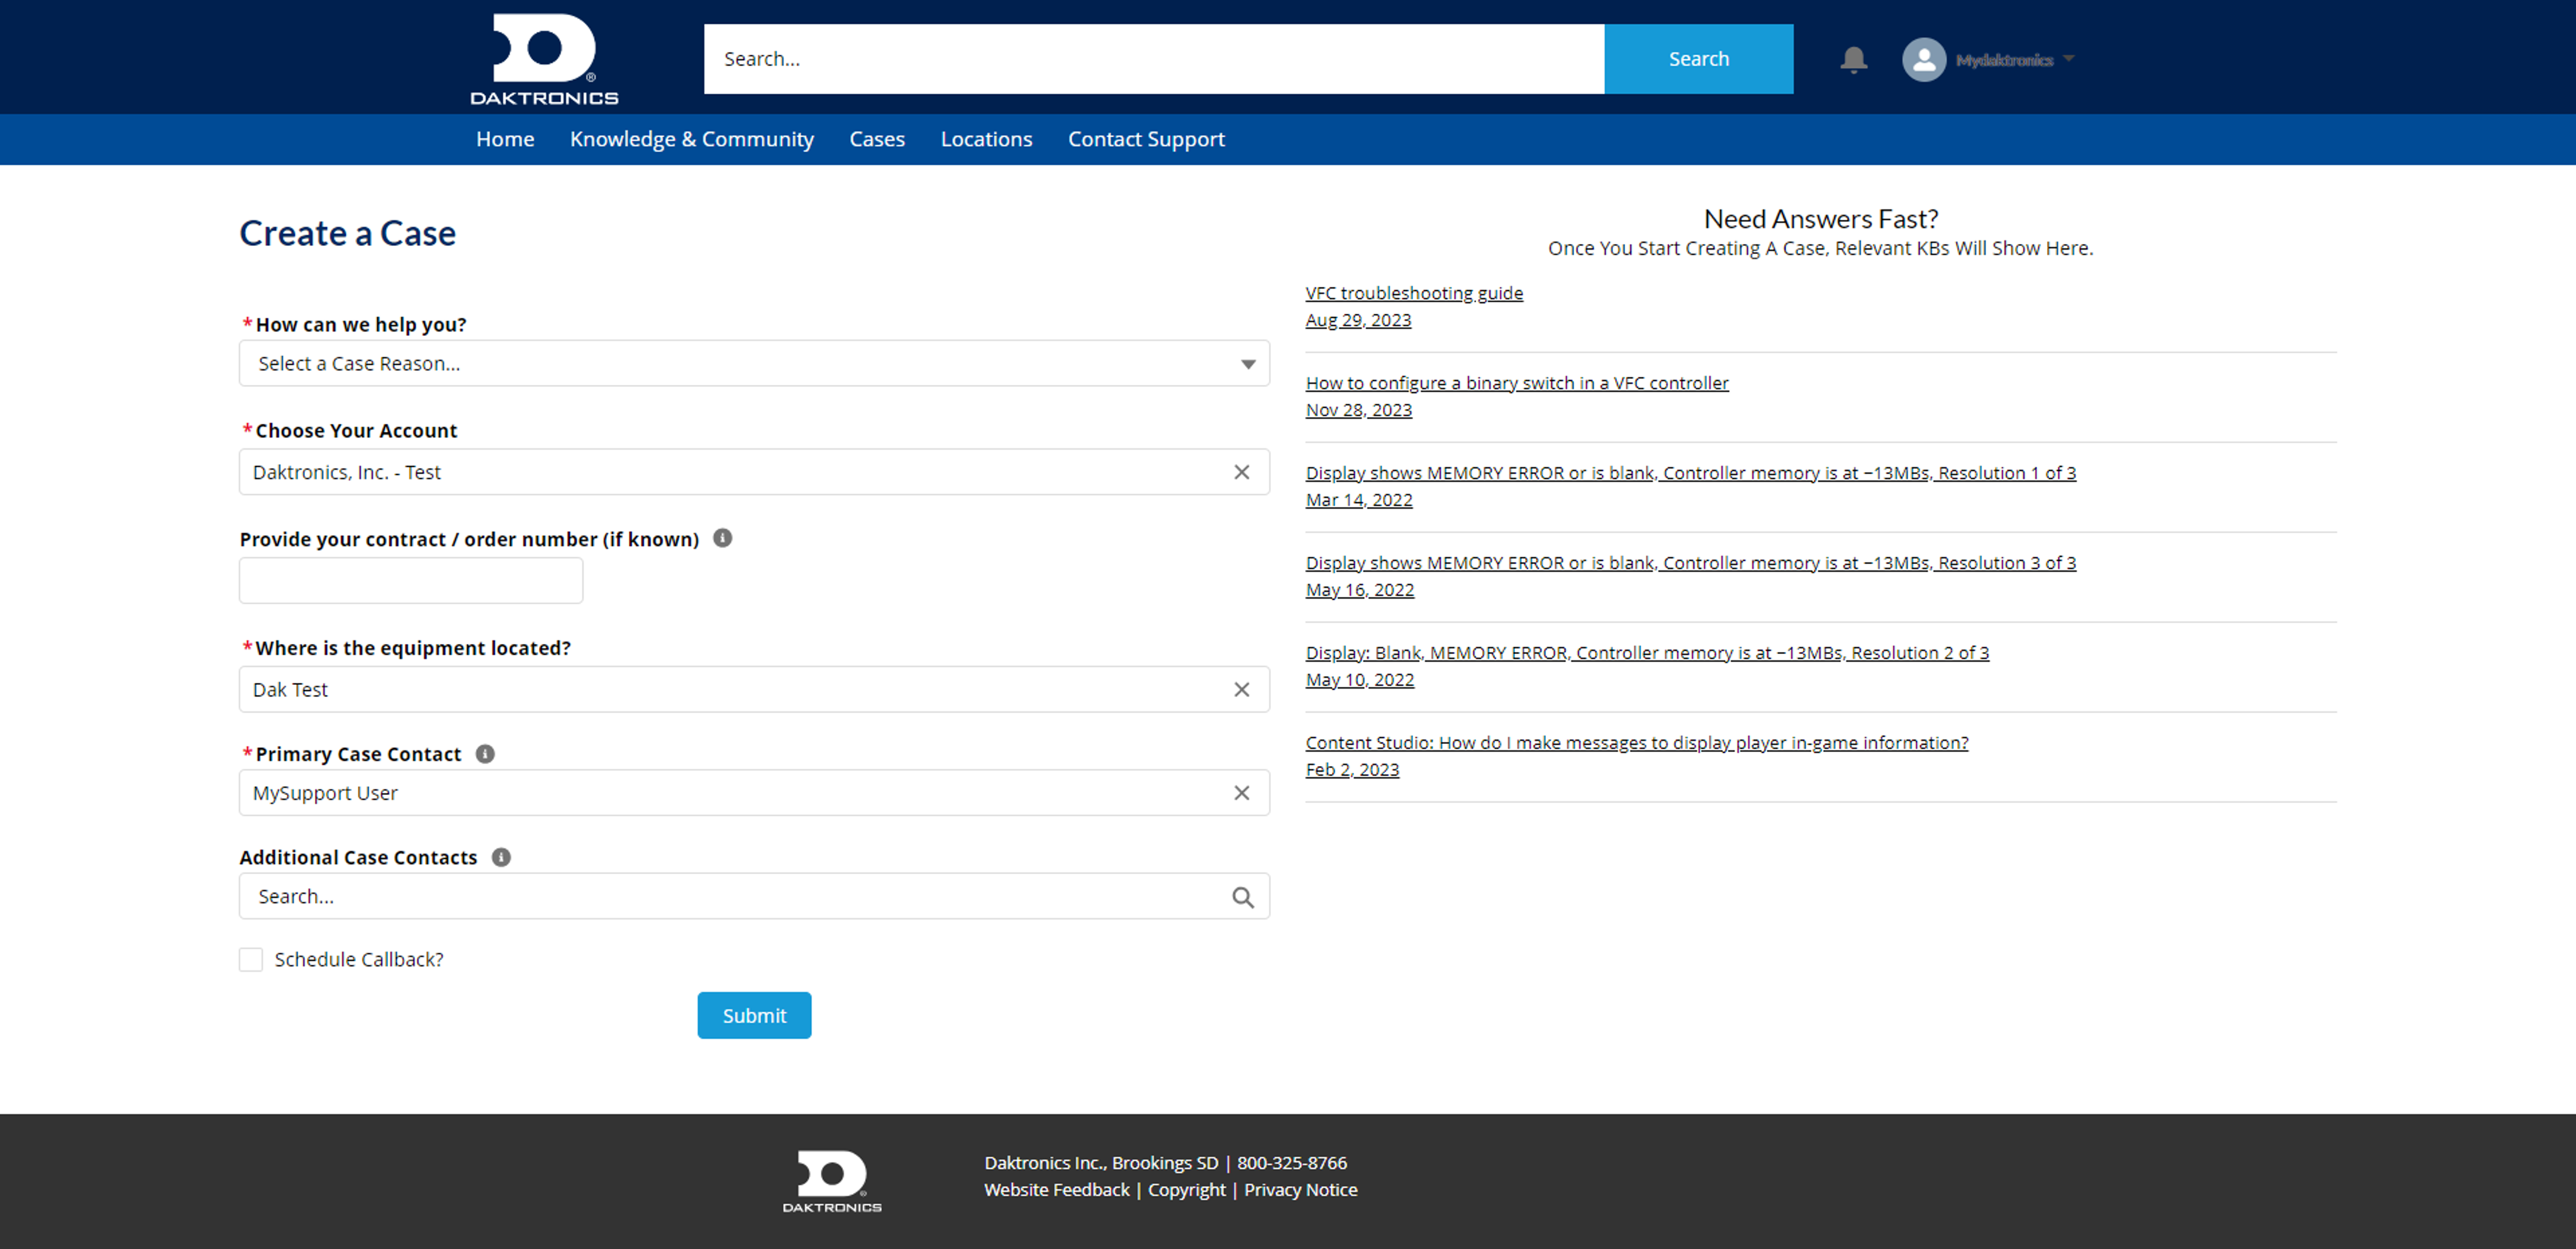Click inside the contract / order number field

click(x=410, y=580)
